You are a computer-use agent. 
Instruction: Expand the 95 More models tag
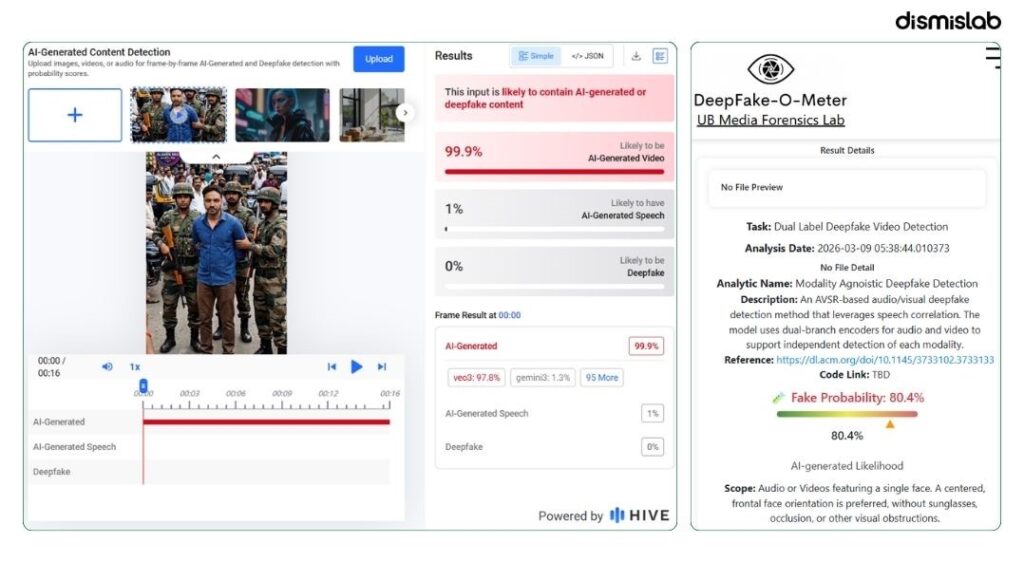coord(601,378)
